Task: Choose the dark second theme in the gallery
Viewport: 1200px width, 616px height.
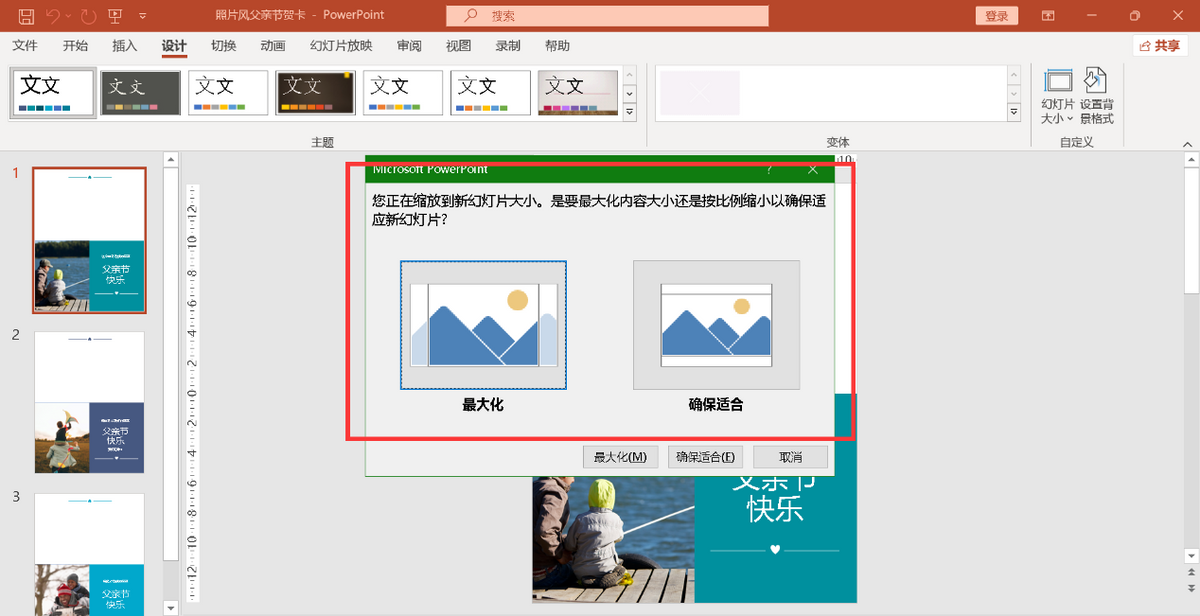Action: pyautogui.click(x=139, y=92)
